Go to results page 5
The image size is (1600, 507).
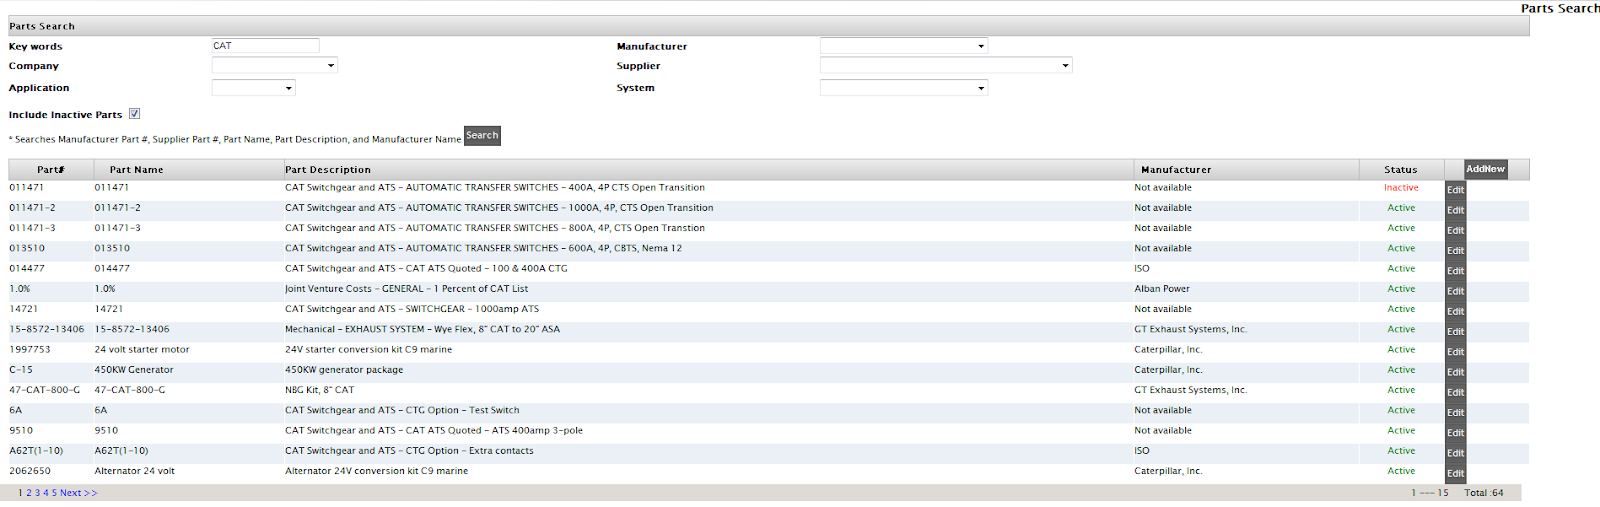(x=54, y=493)
